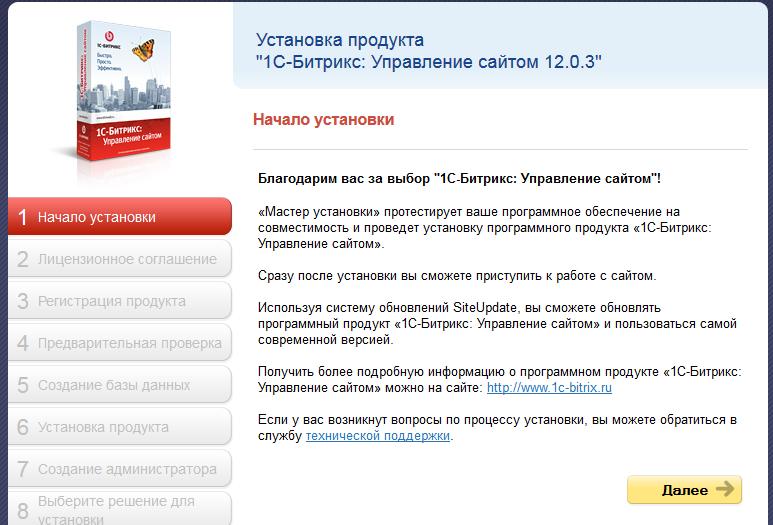
Task: Click the butterfly on the product box
Action: tap(143, 50)
